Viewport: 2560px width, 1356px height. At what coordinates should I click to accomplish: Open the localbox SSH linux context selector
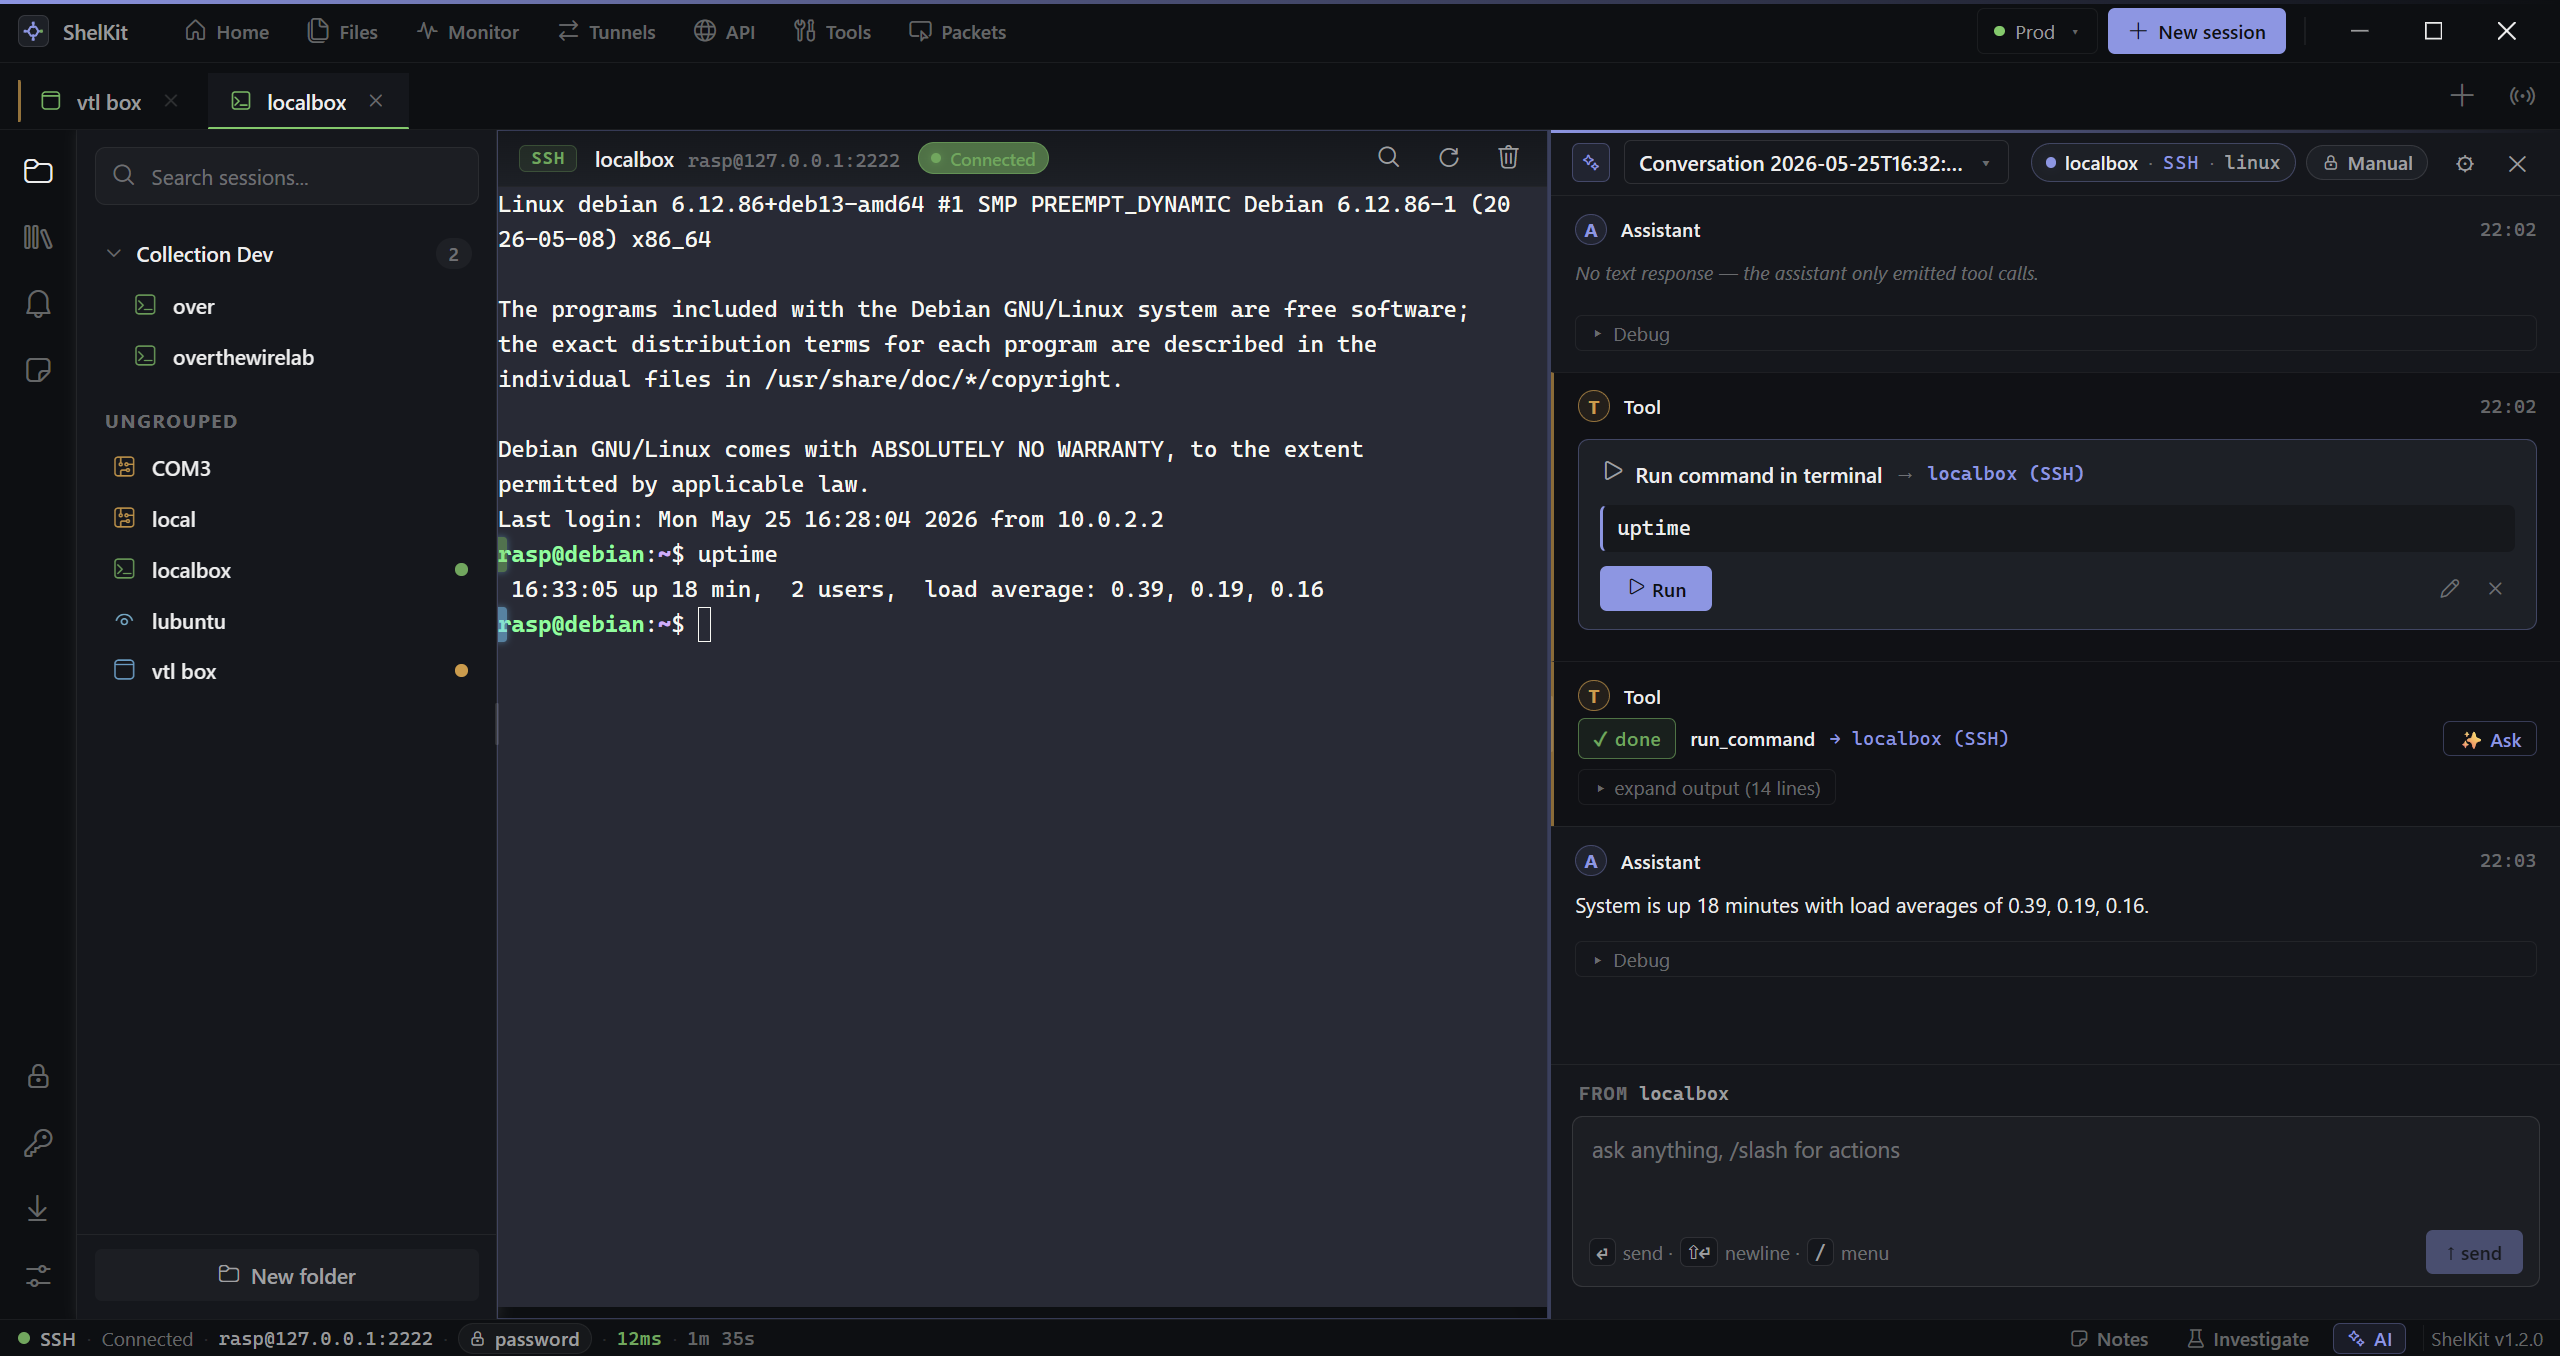tap(2162, 163)
